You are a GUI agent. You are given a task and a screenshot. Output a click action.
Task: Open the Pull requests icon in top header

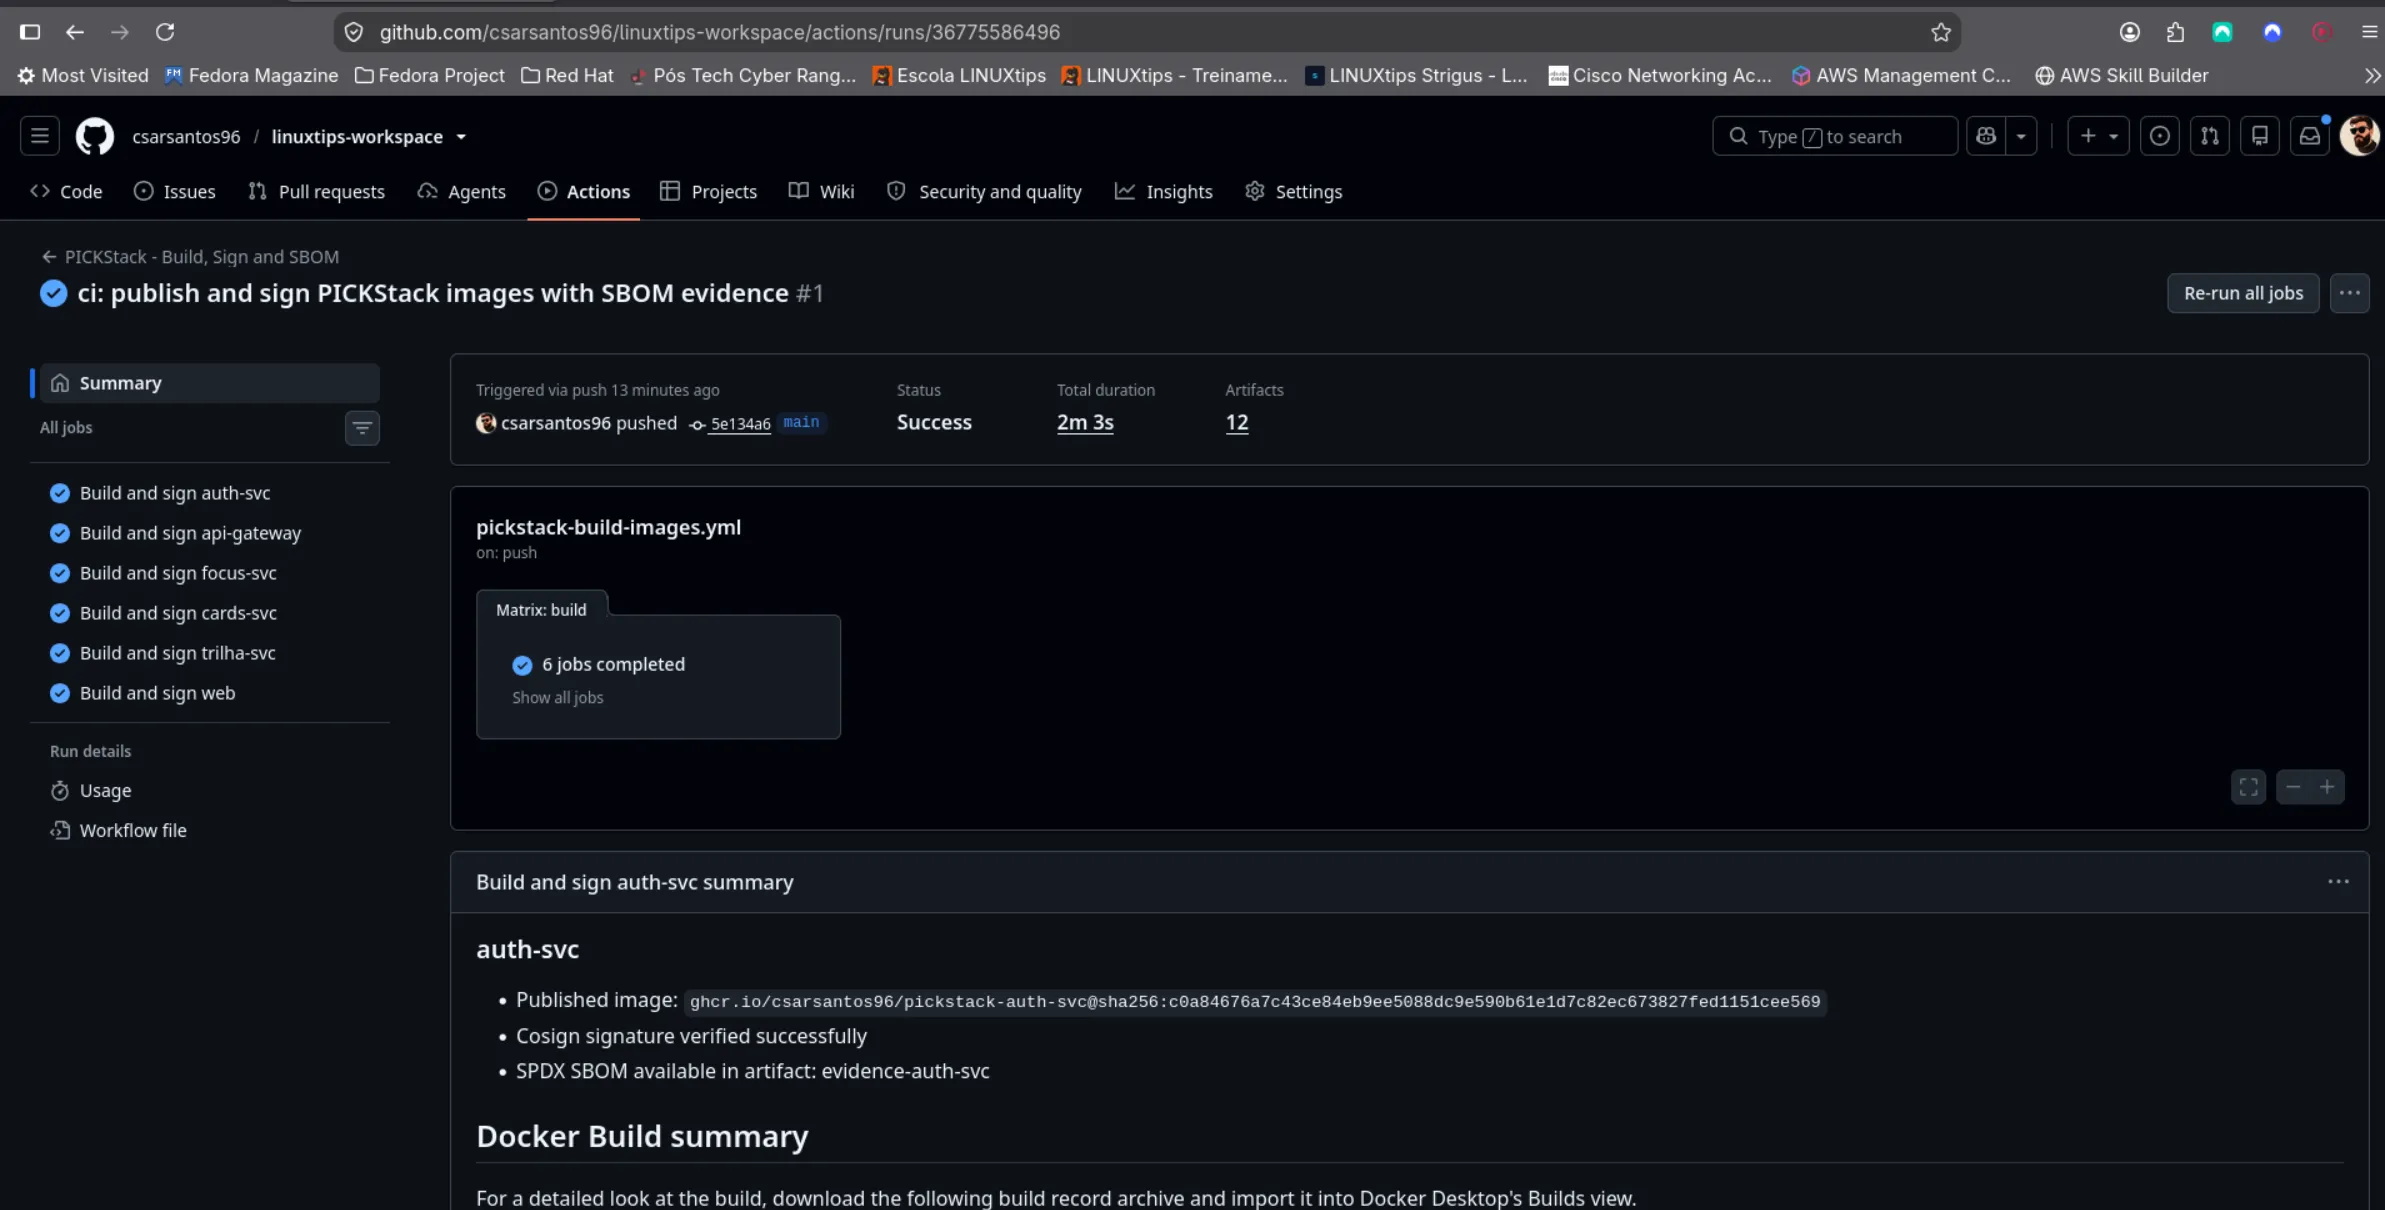(2210, 136)
